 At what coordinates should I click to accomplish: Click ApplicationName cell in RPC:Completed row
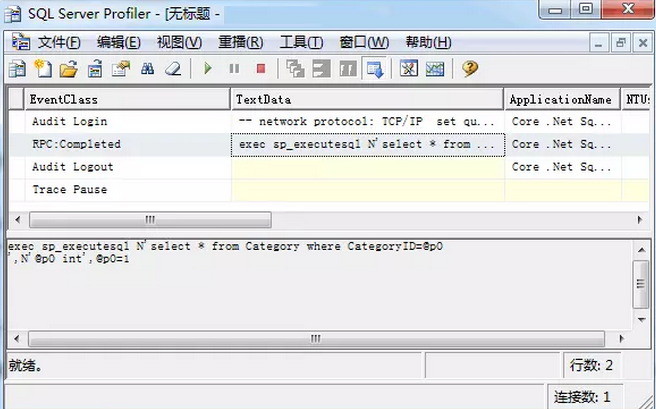tap(563, 144)
